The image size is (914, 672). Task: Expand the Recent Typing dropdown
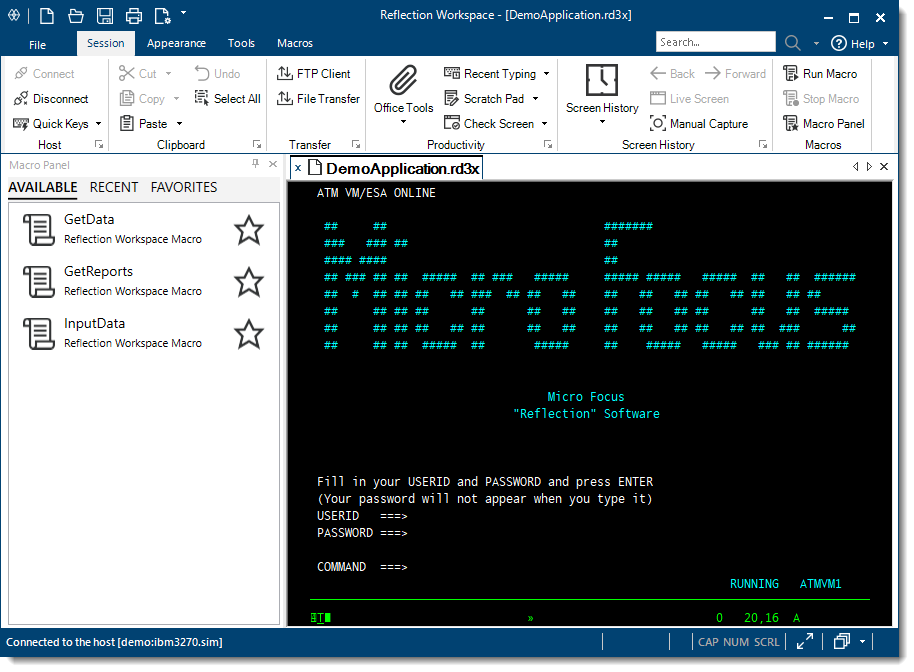click(546, 74)
